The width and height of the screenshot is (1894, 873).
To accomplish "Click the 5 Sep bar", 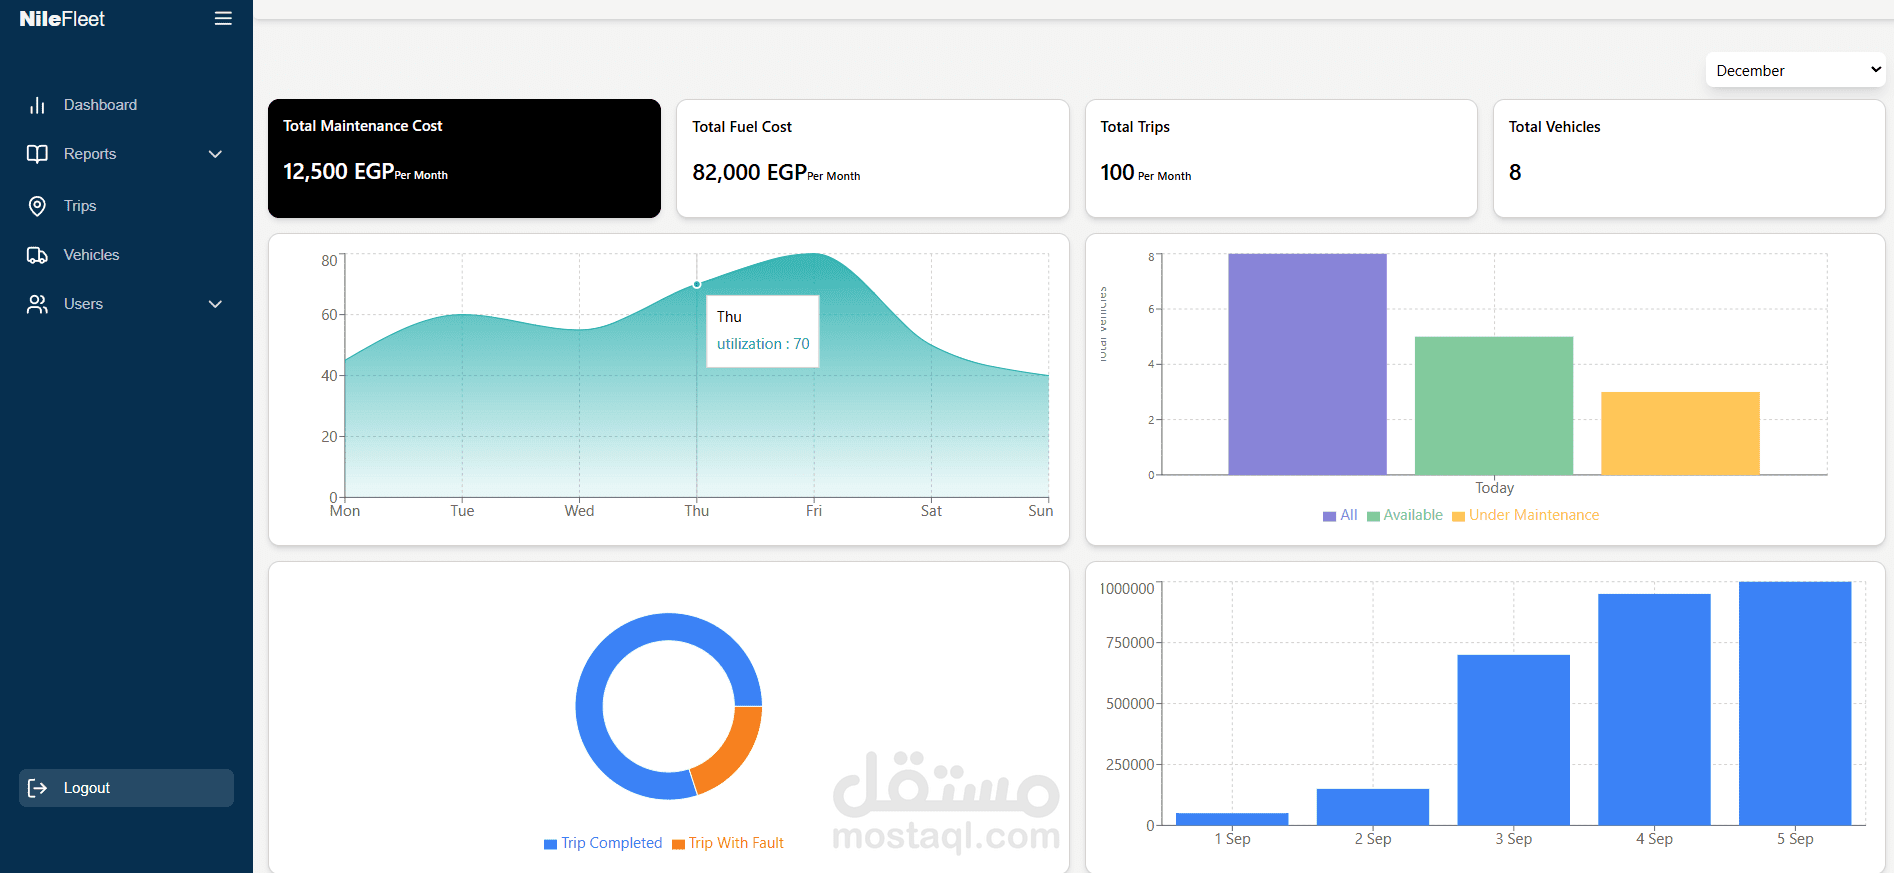I will click(x=1795, y=703).
